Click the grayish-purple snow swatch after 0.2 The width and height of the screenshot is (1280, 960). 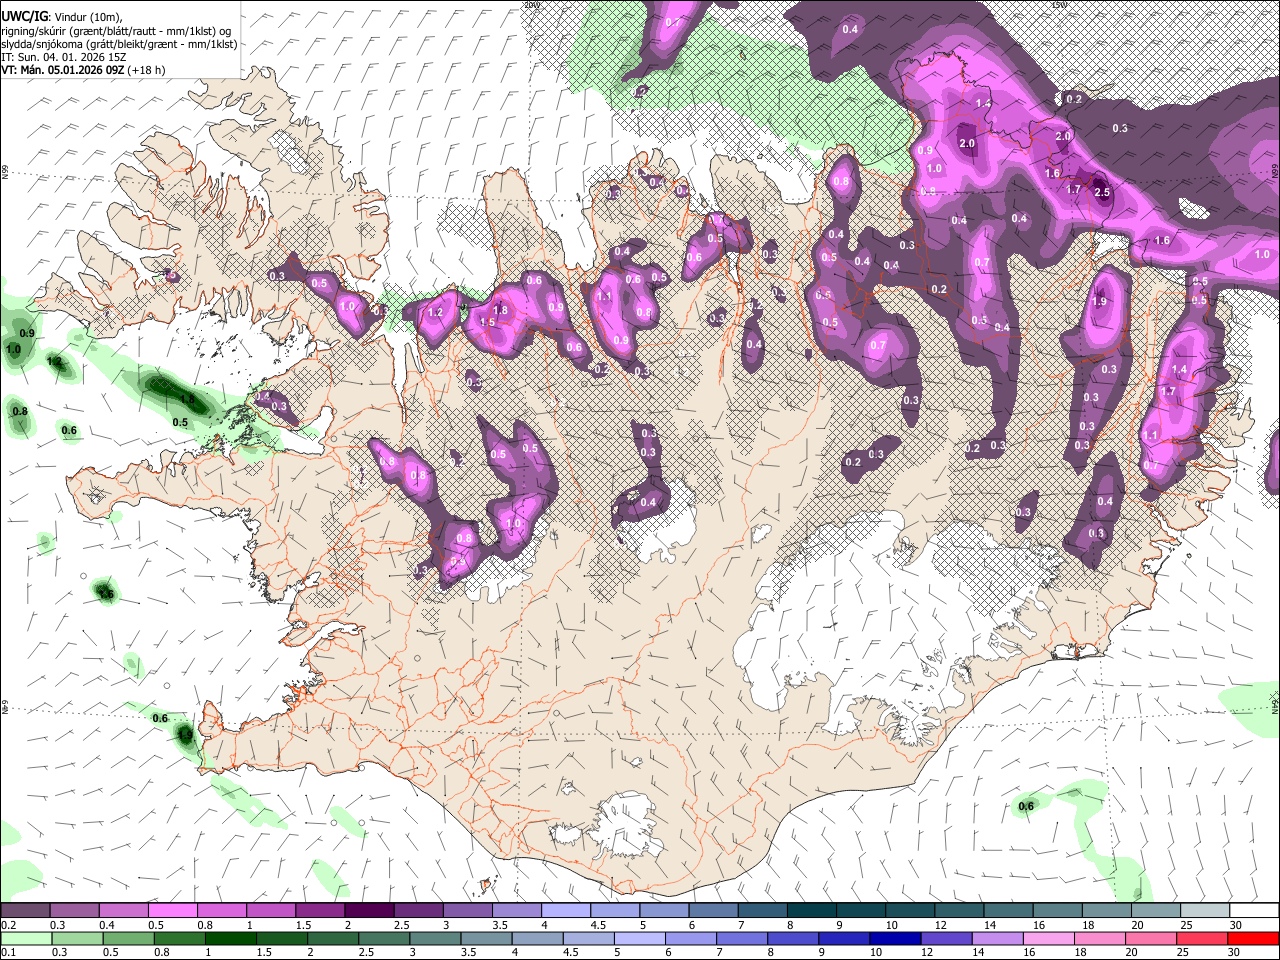(x=26, y=911)
